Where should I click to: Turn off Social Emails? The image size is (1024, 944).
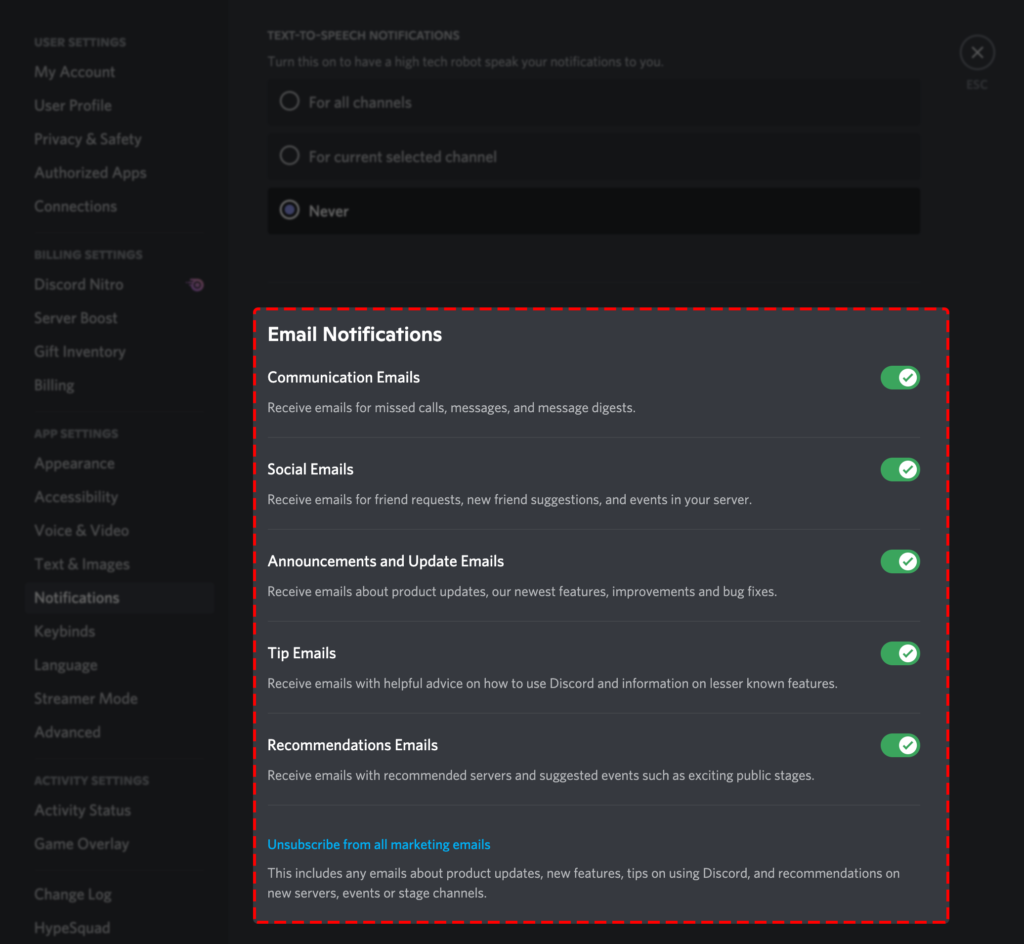899,469
